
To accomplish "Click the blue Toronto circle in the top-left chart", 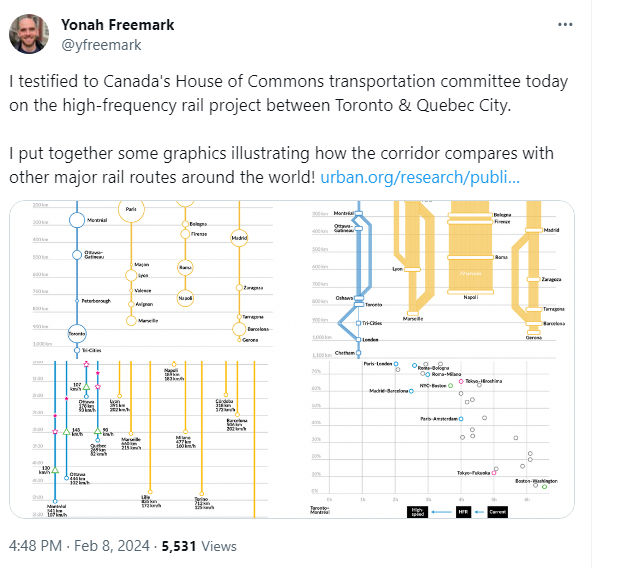I will (77, 332).
